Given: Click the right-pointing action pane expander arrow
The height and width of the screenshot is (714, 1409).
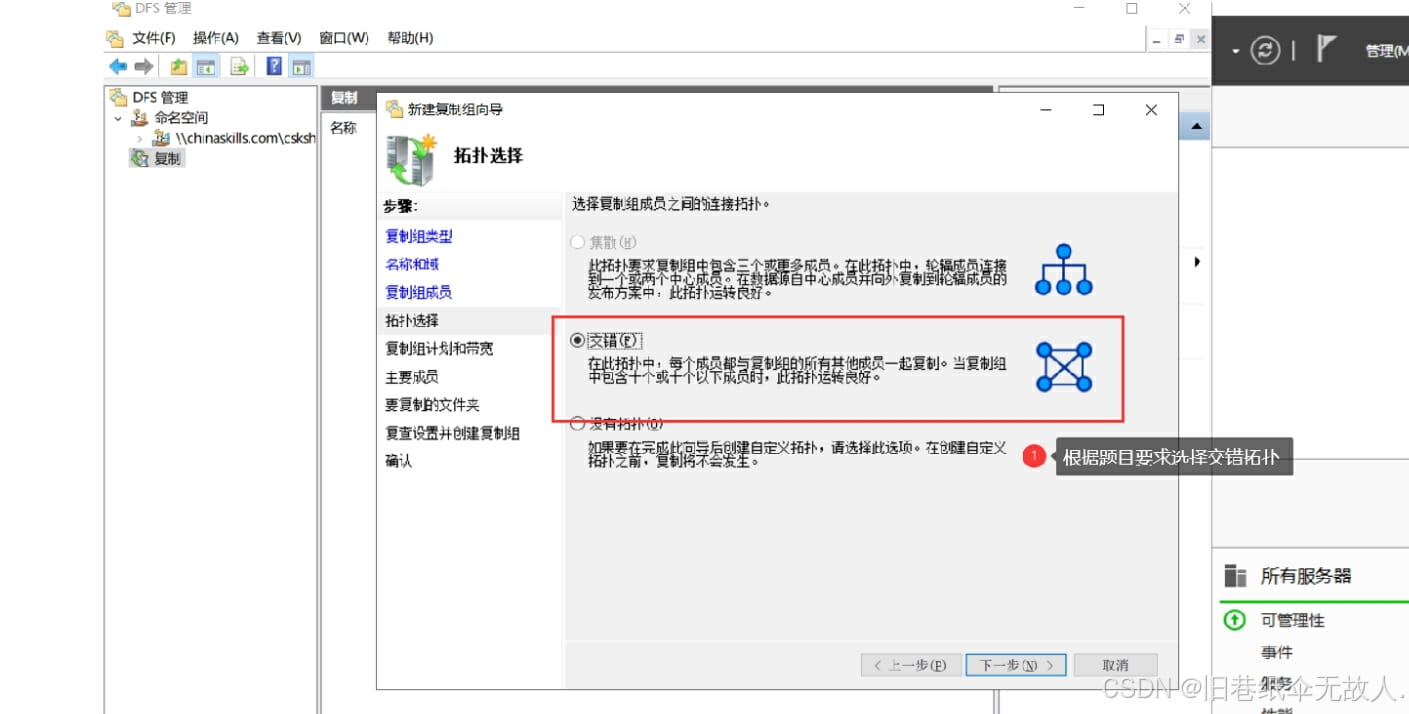Looking at the screenshot, I should pyautogui.click(x=1197, y=261).
